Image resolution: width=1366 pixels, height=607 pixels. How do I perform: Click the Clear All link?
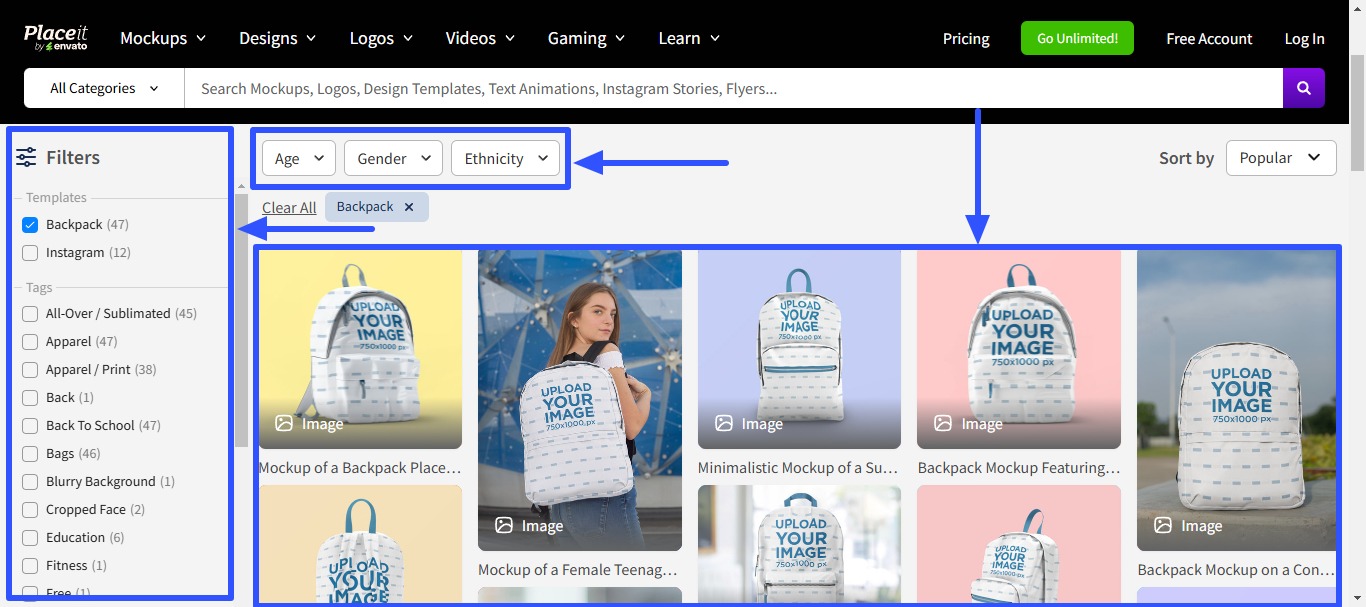288,207
